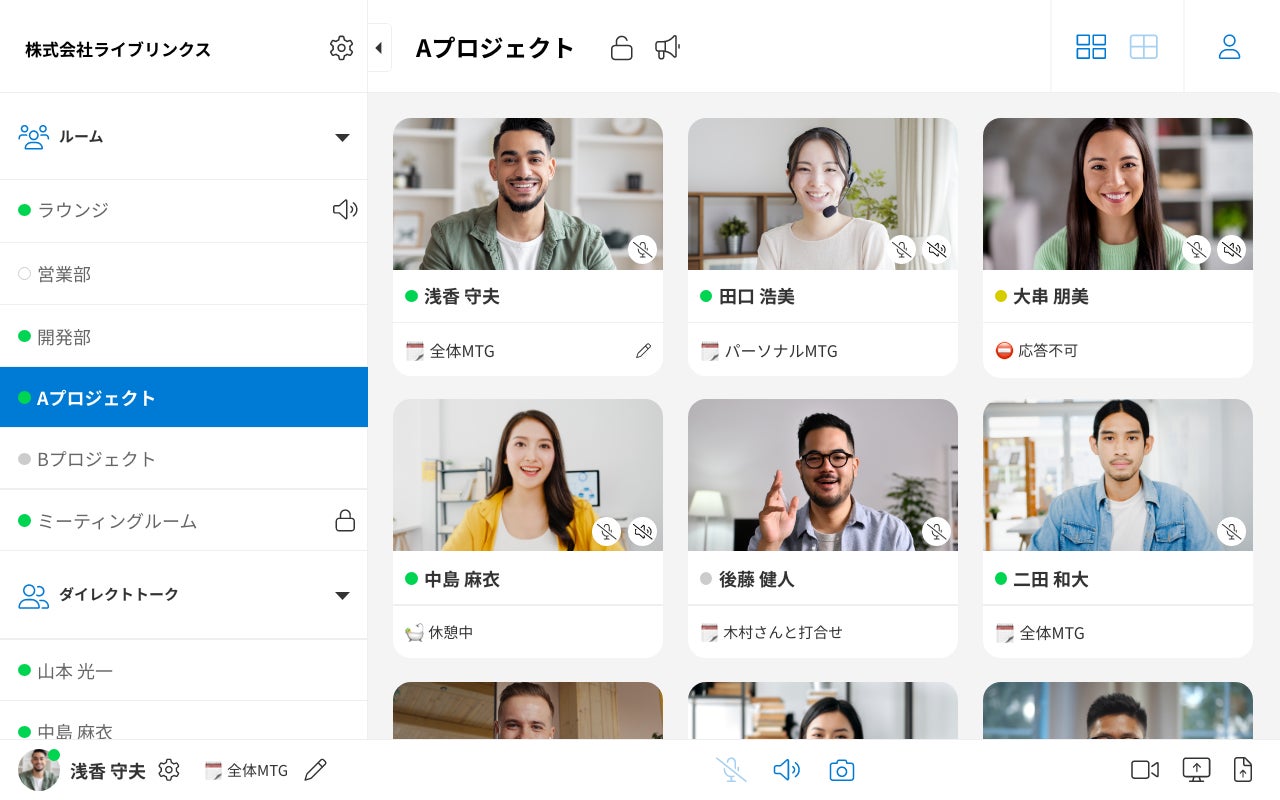
Task: Click the name 中島 麻衣 on her card
Action: 462,579
